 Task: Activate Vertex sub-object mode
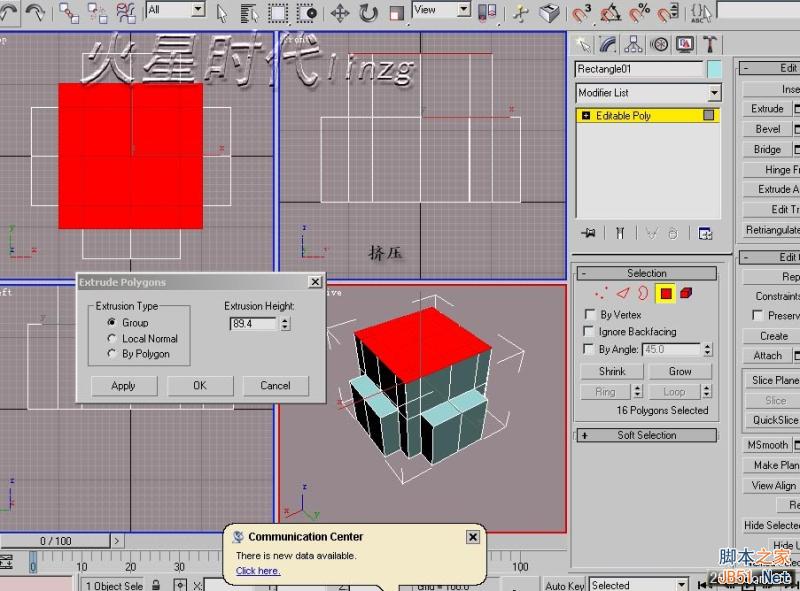[x=602, y=291]
